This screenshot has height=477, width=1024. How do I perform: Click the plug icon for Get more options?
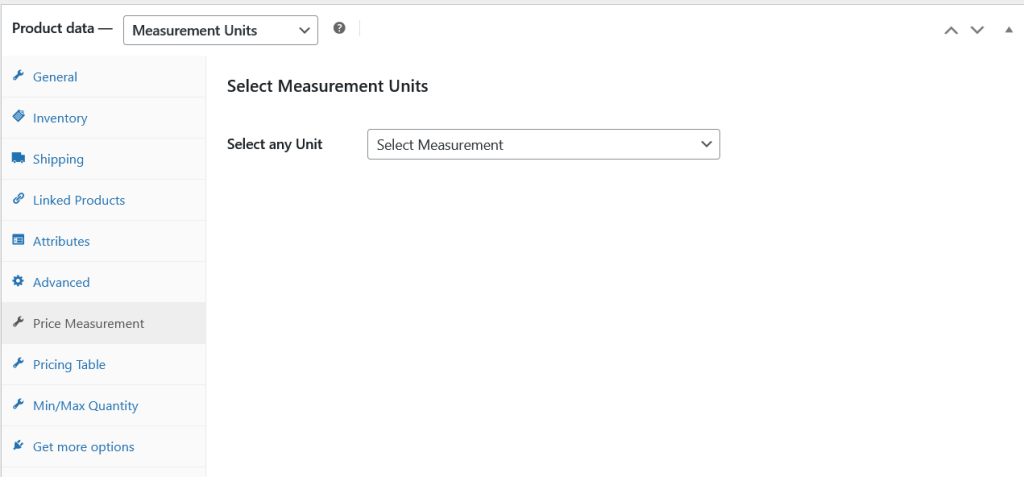[x=18, y=446]
